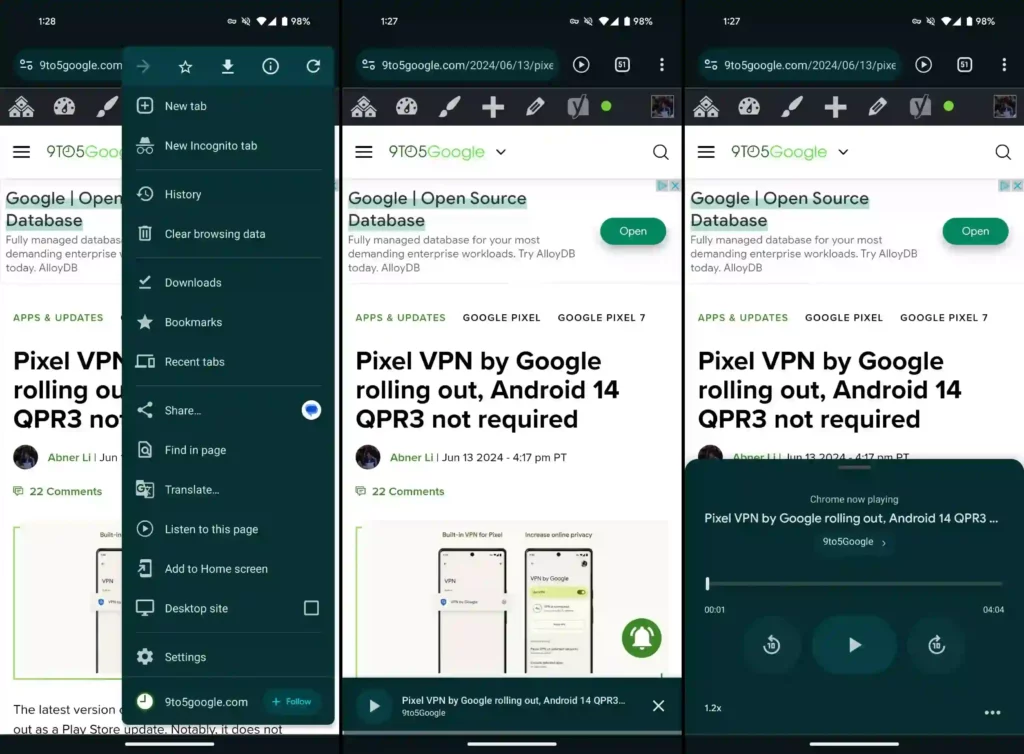Reload page with refresh icon
The height and width of the screenshot is (754, 1024).
click(313, 66)
